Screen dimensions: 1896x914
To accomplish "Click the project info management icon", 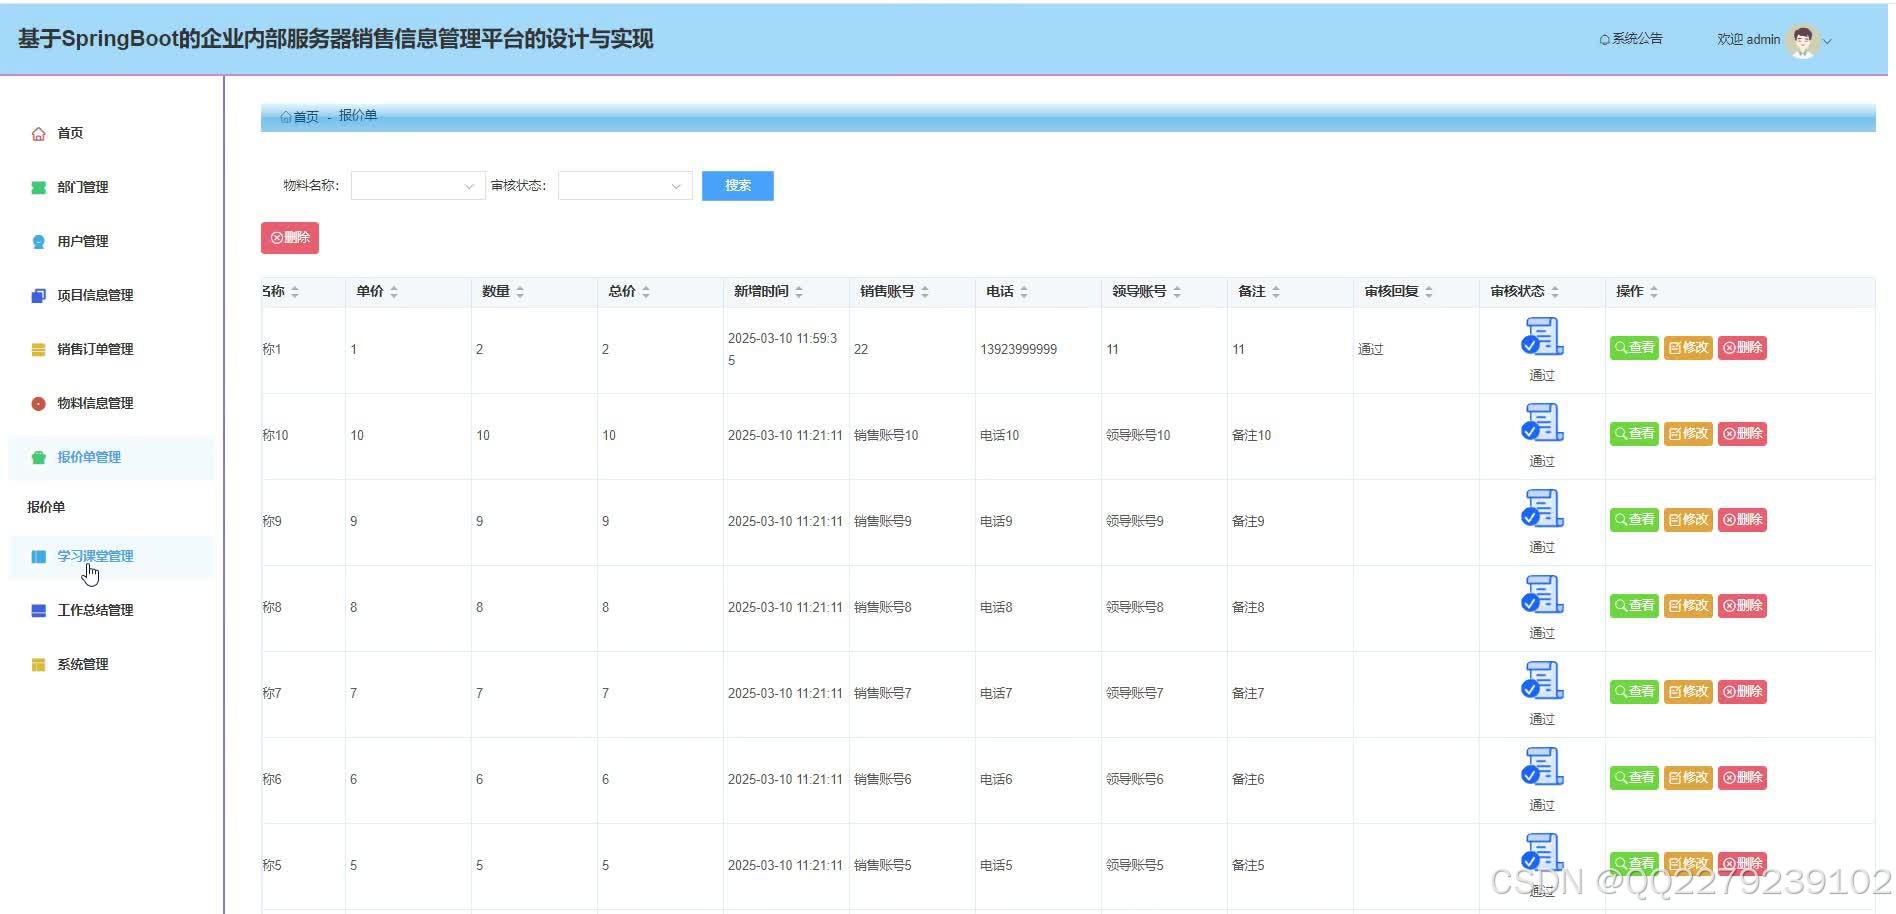I will point(38,296).
